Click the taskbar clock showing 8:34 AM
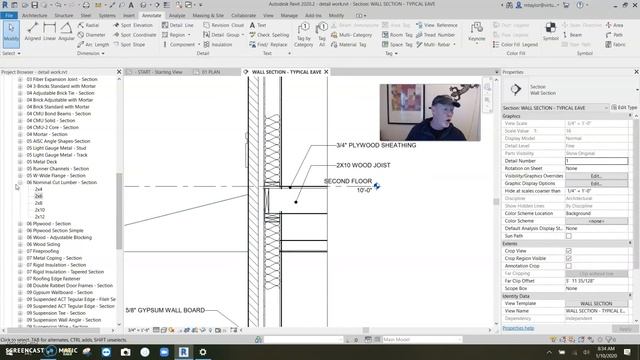640x360 pixels. tap(606, 352)
